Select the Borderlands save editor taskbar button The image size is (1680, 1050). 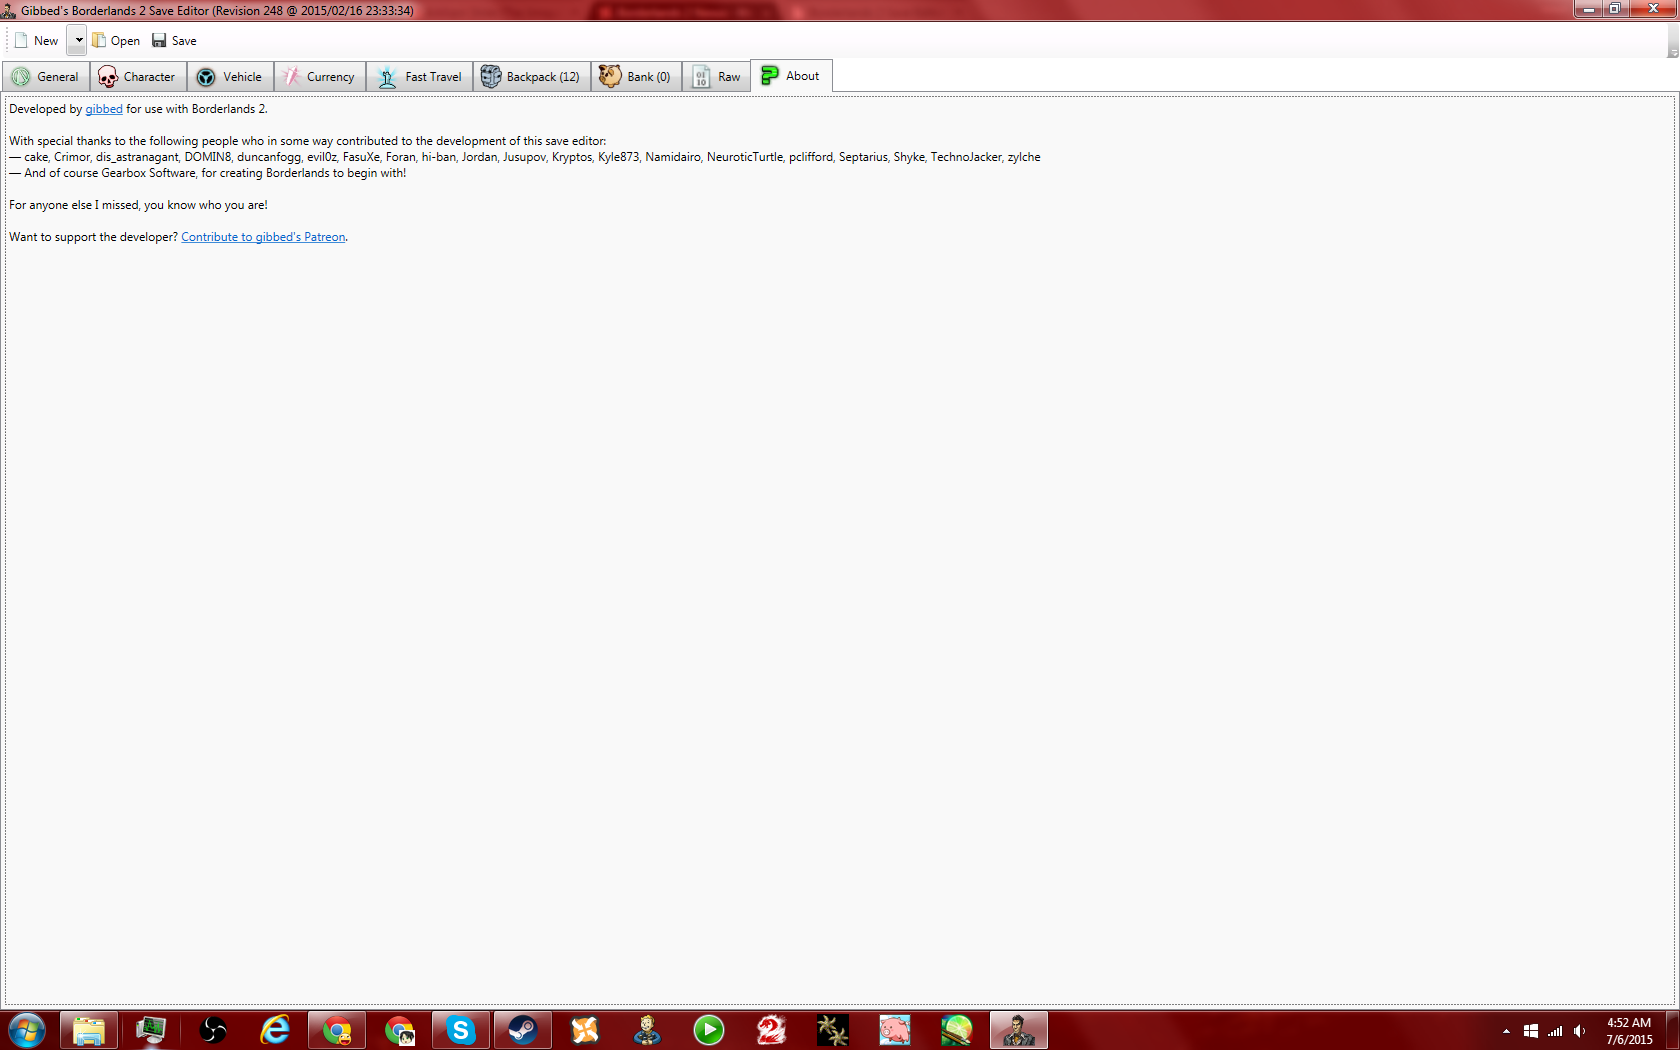[x=1019, y=1030]
